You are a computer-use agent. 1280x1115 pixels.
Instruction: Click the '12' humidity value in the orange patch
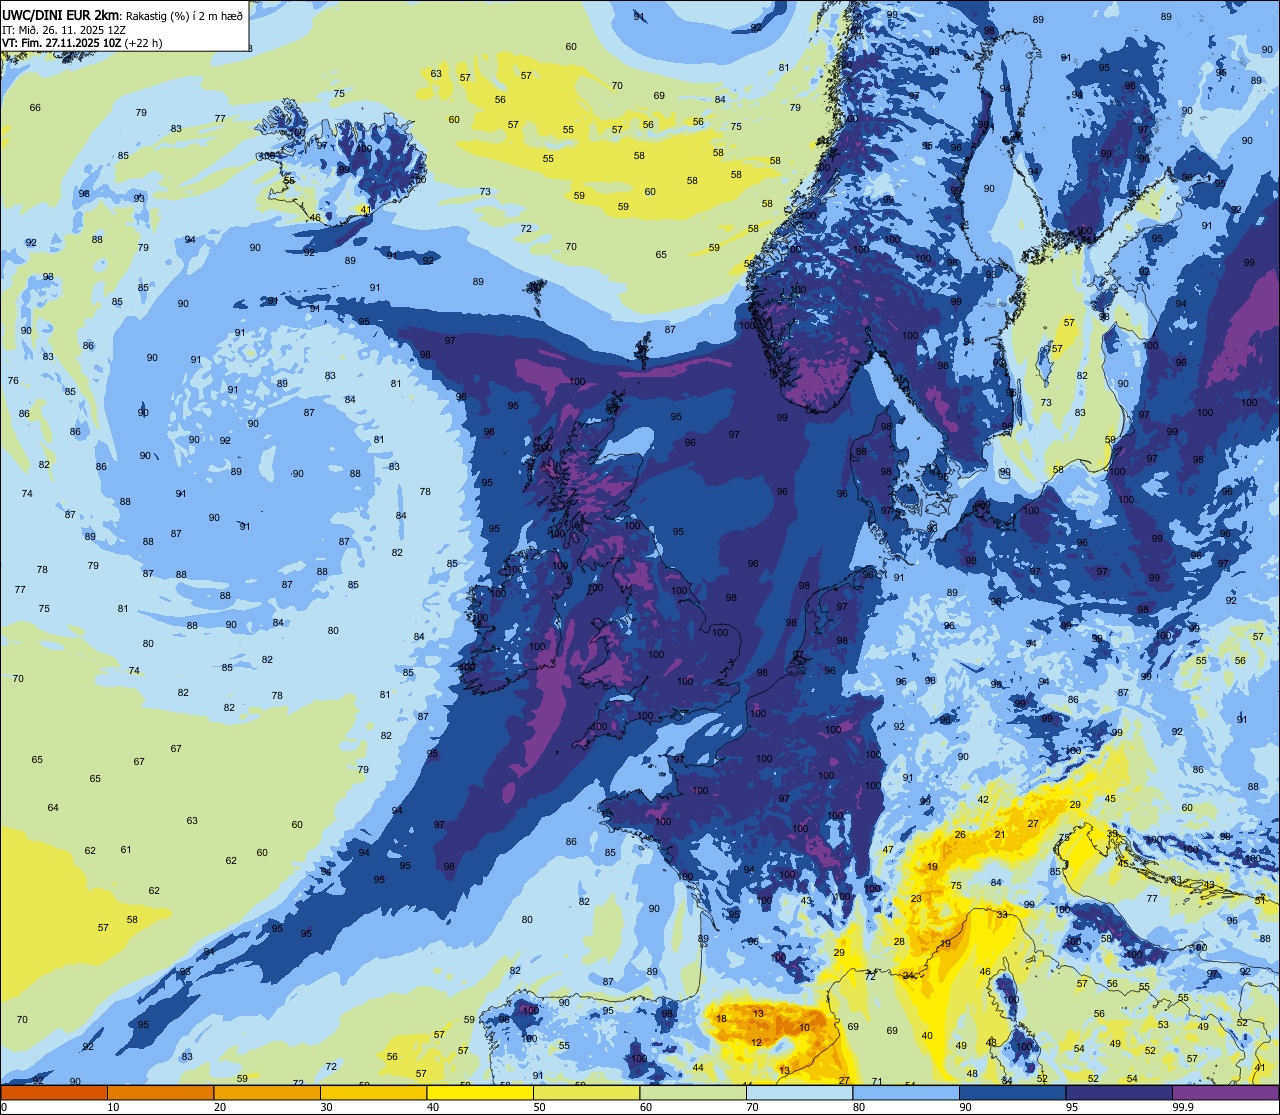(x=756, y=1043)
